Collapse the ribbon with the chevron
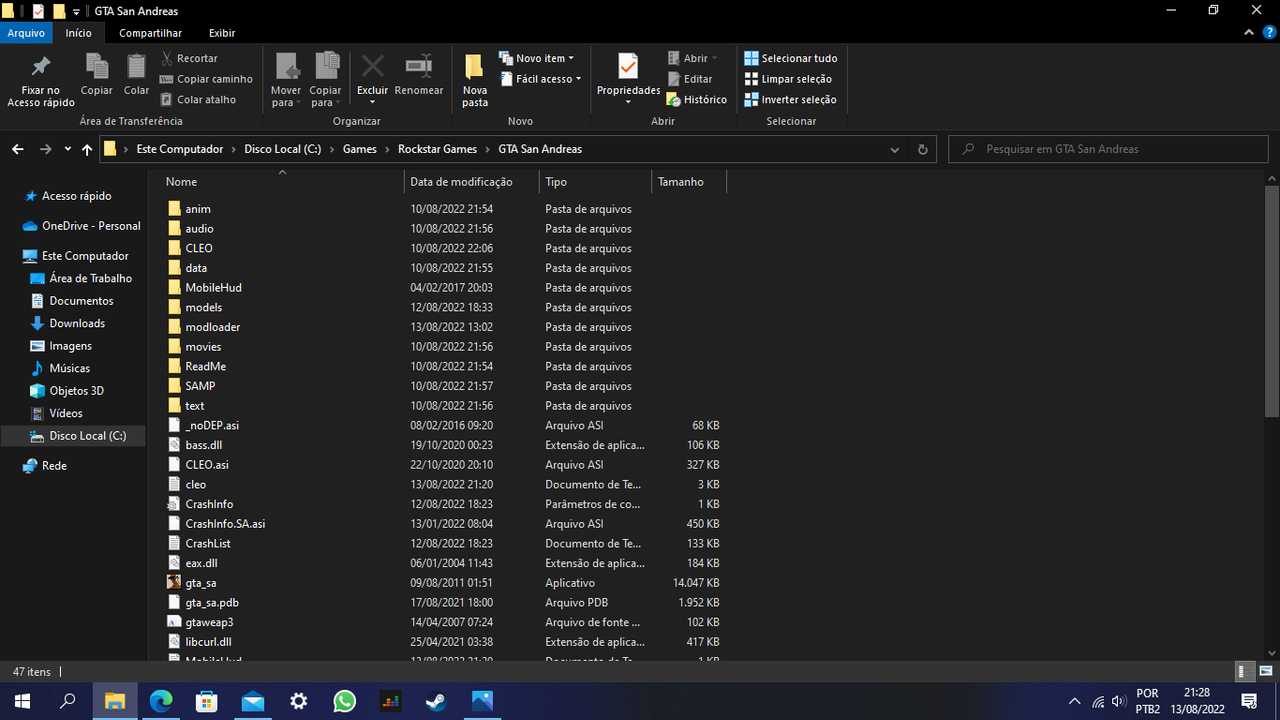Viewport: 1280px width, 720px height. click(x=1247, y=33)
